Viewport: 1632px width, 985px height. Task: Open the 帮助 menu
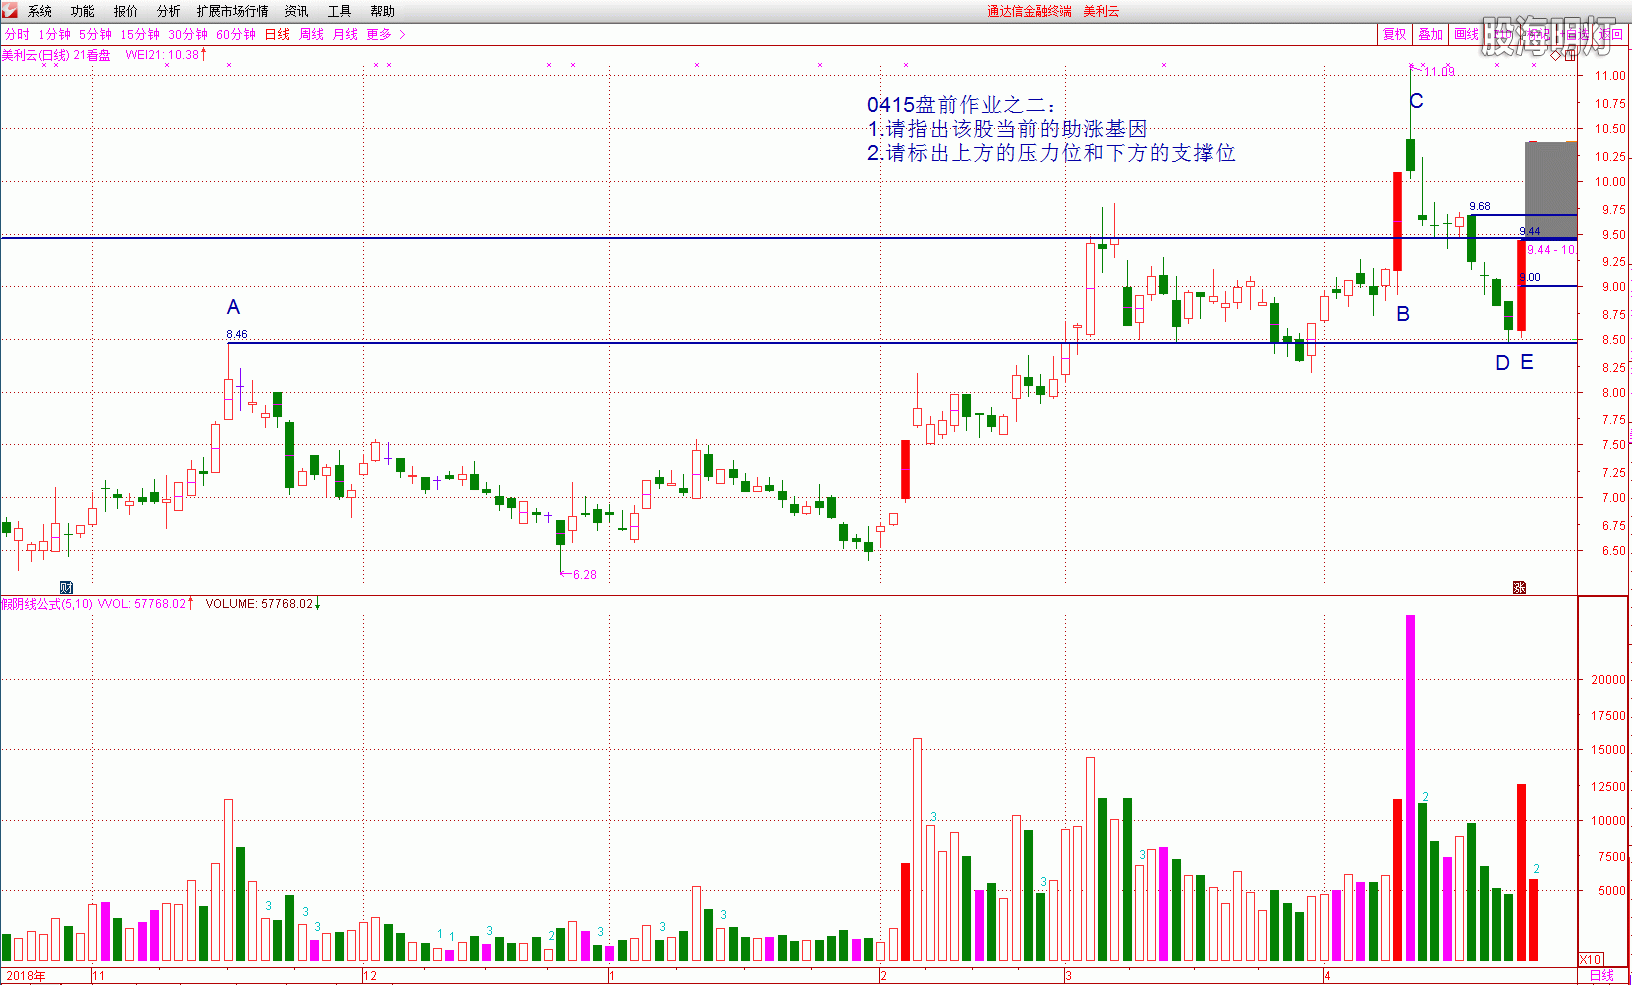[383, 11]
